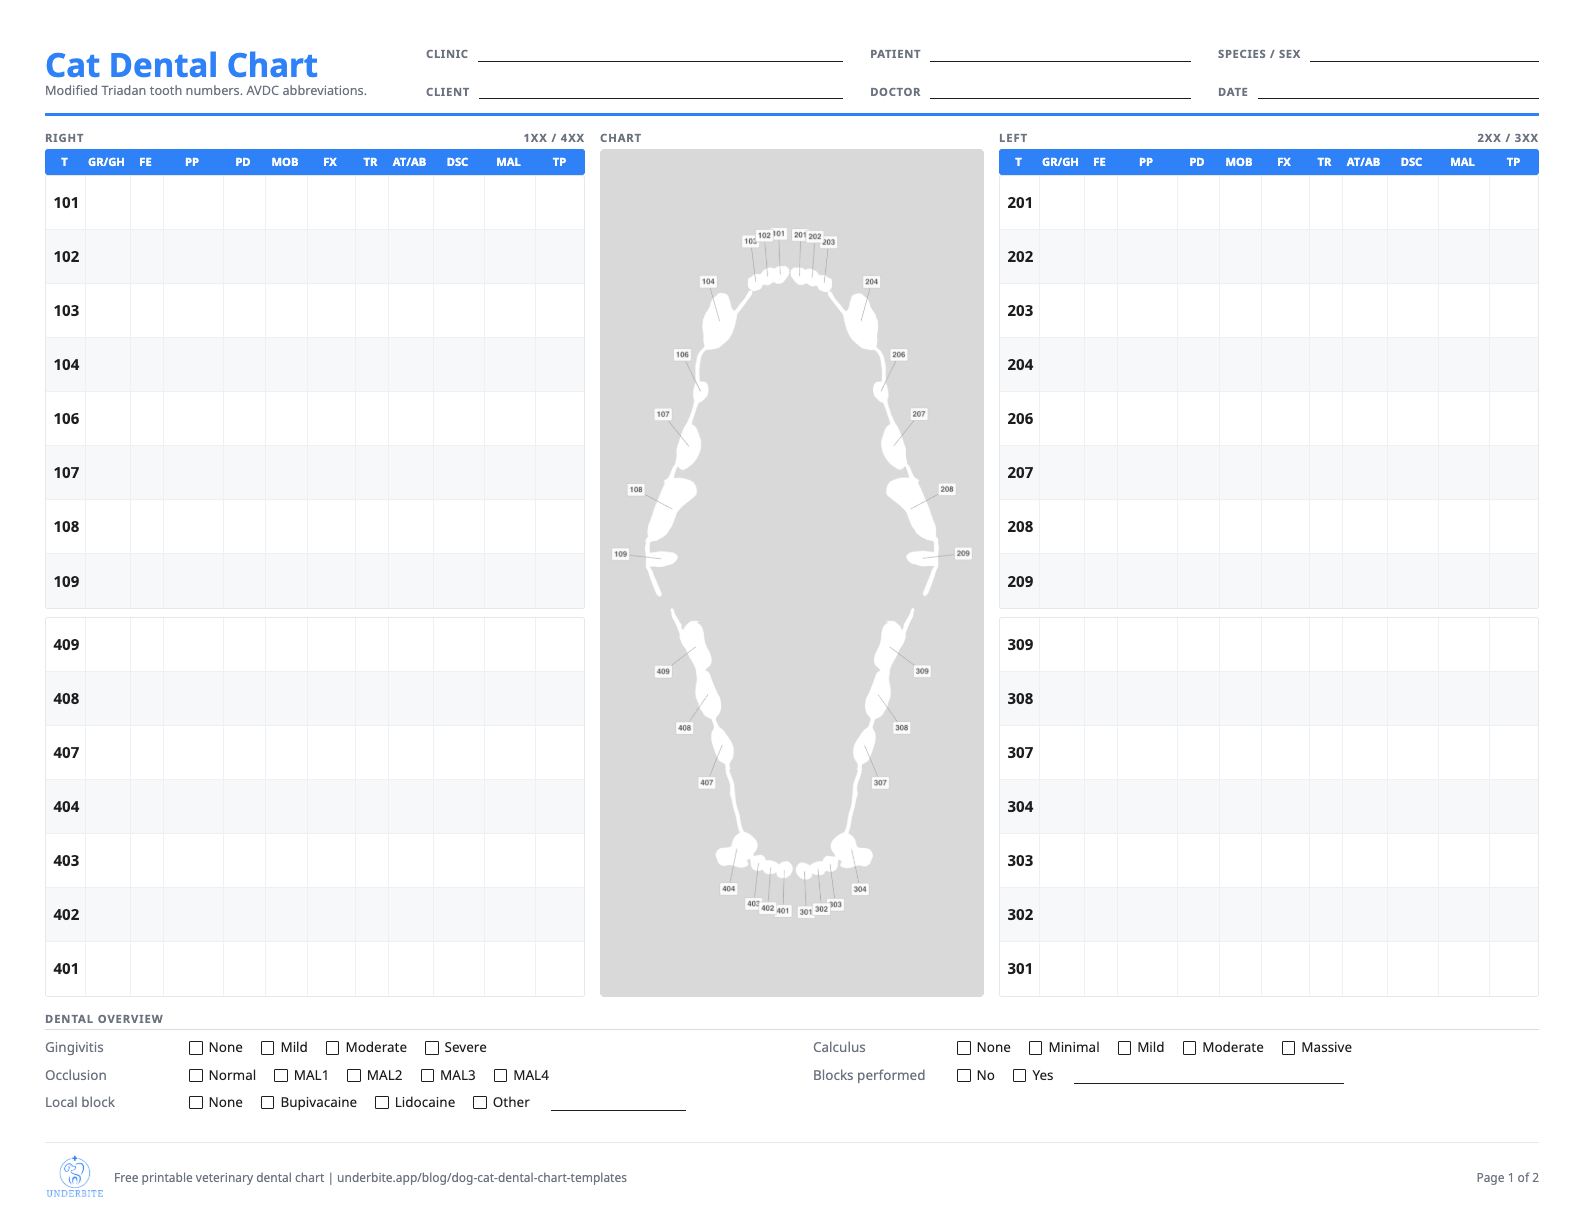
Task: Click GR/GH column header in Right table
Action: pyautogui.click(x=106, y=162)
